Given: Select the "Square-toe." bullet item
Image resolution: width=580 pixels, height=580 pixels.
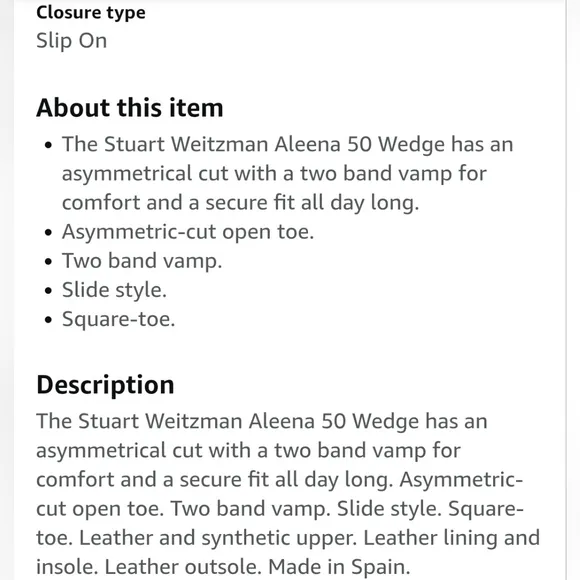Looking at the screenshot, I should click(x=118, y=319).
